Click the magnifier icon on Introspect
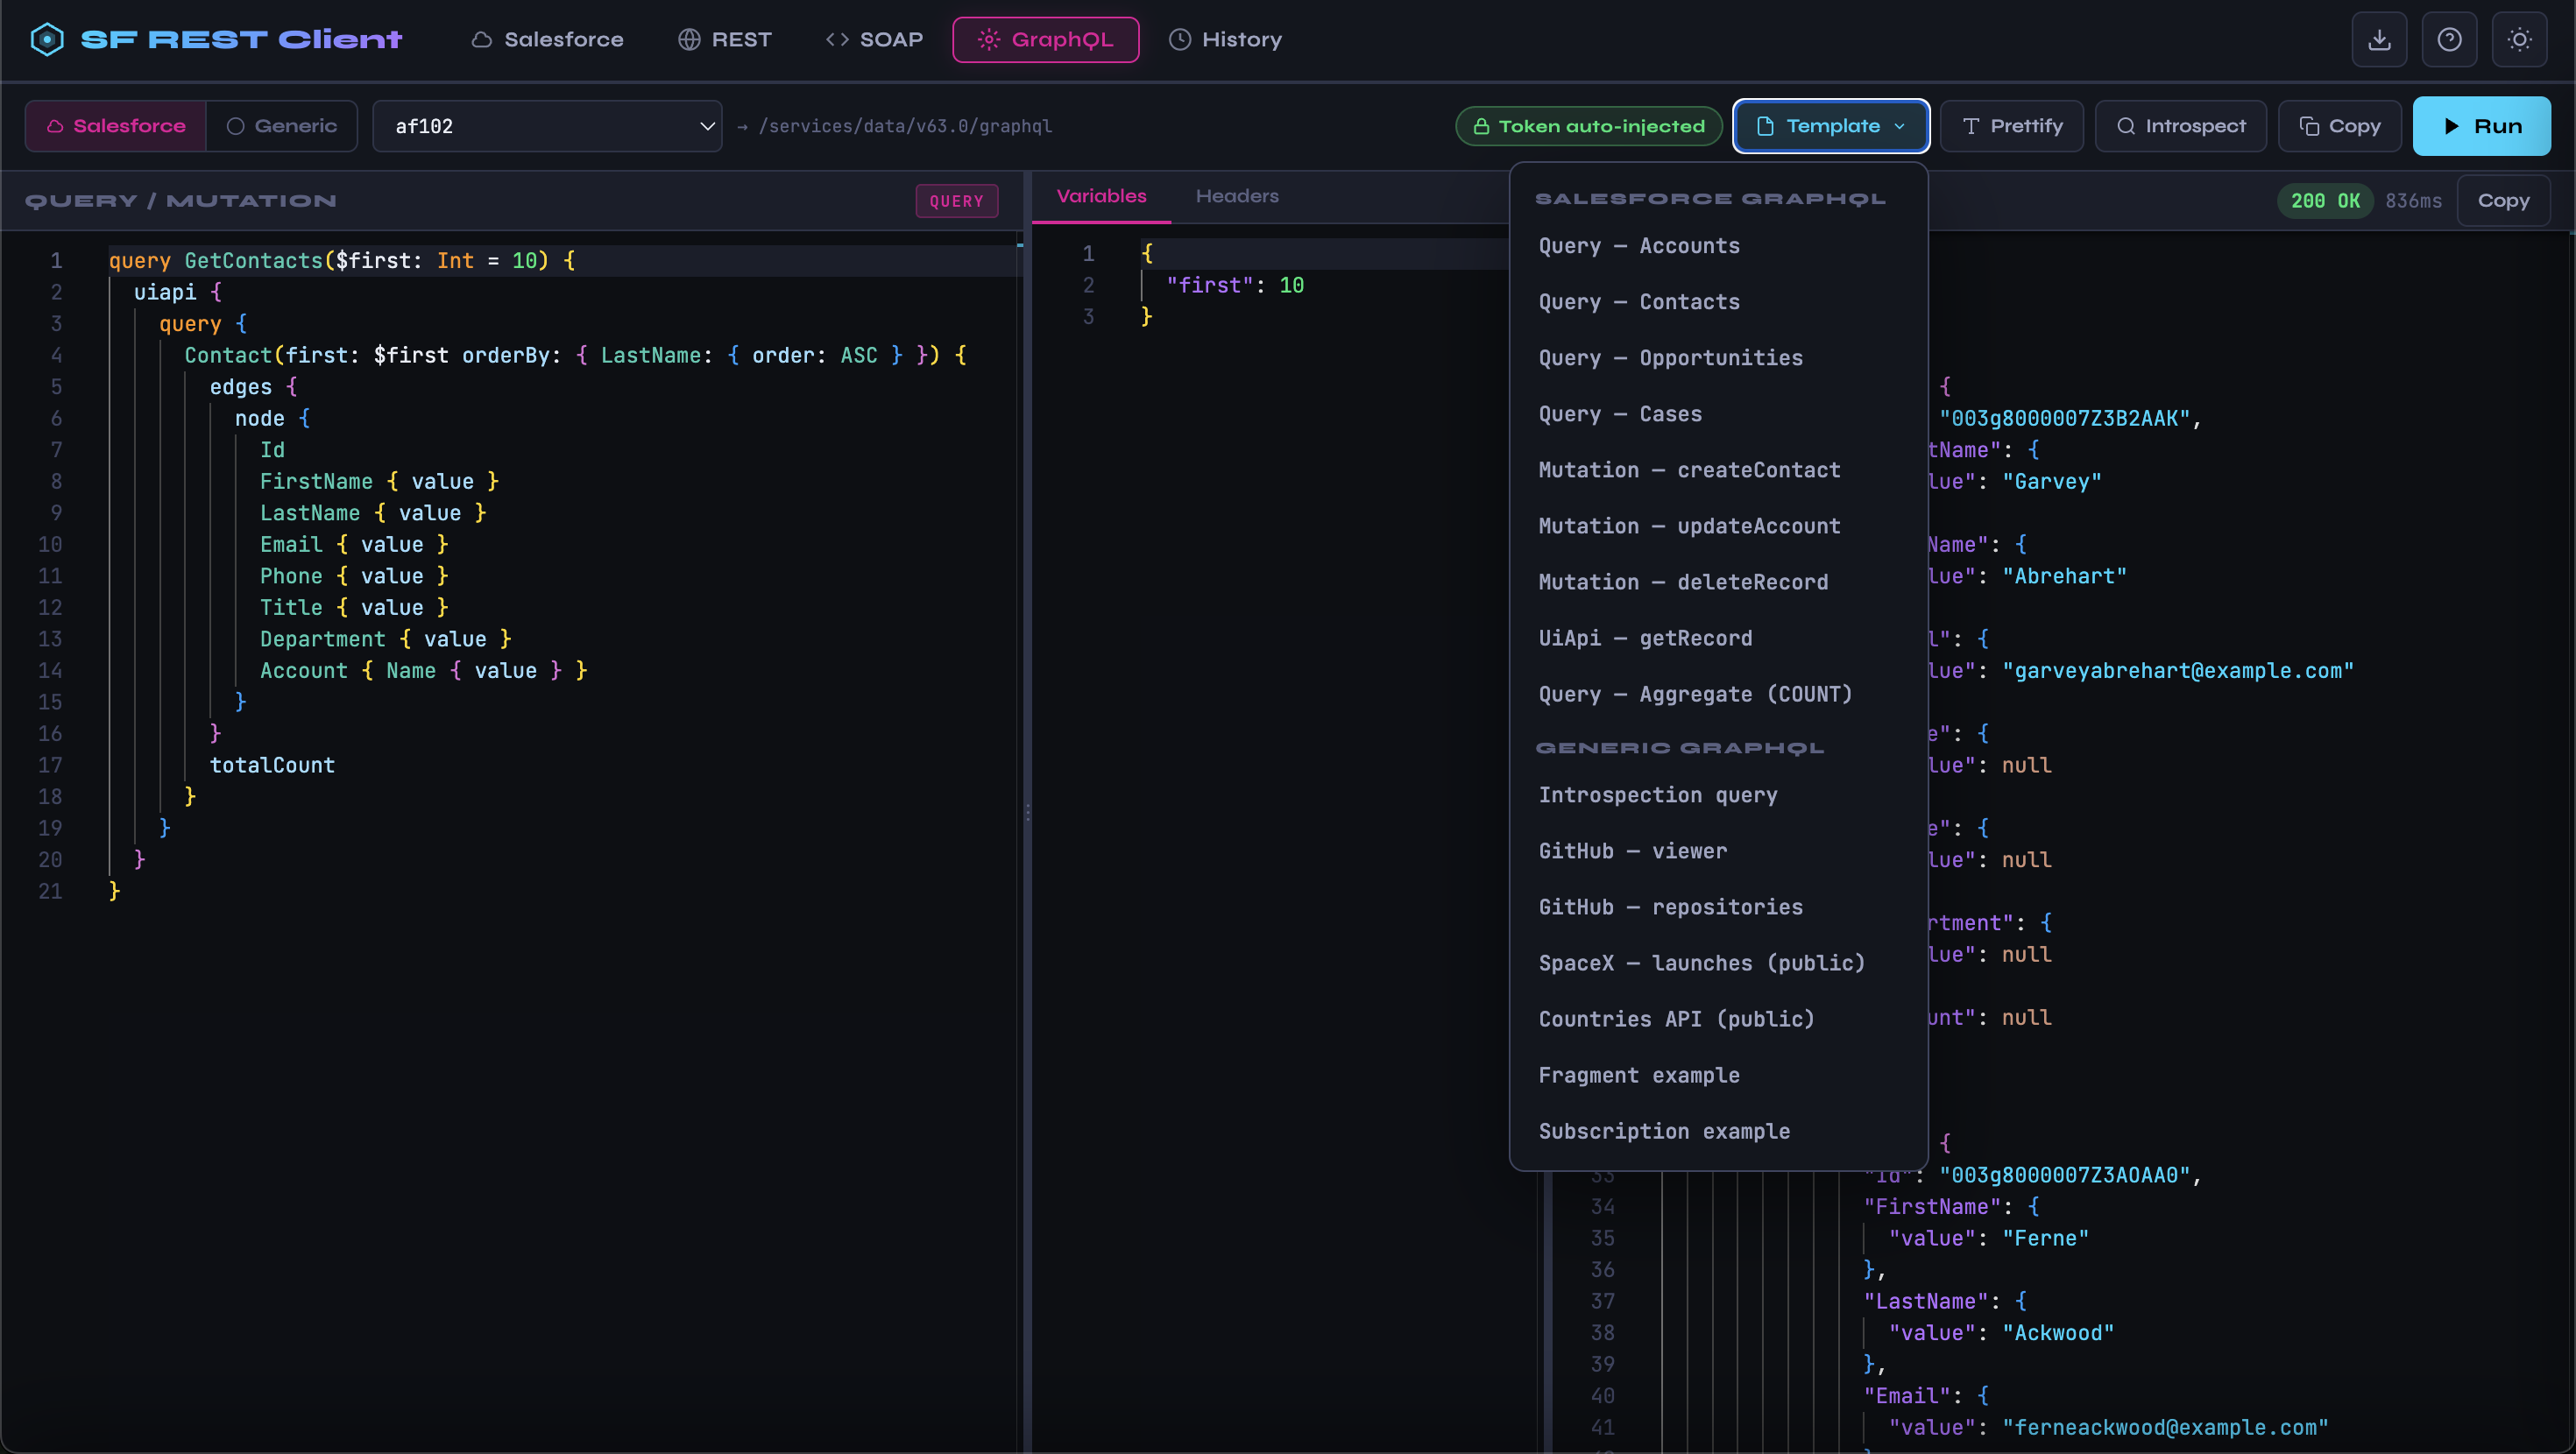The height and width of the screenshot is (1454, 2576). tap(2126, 126)
